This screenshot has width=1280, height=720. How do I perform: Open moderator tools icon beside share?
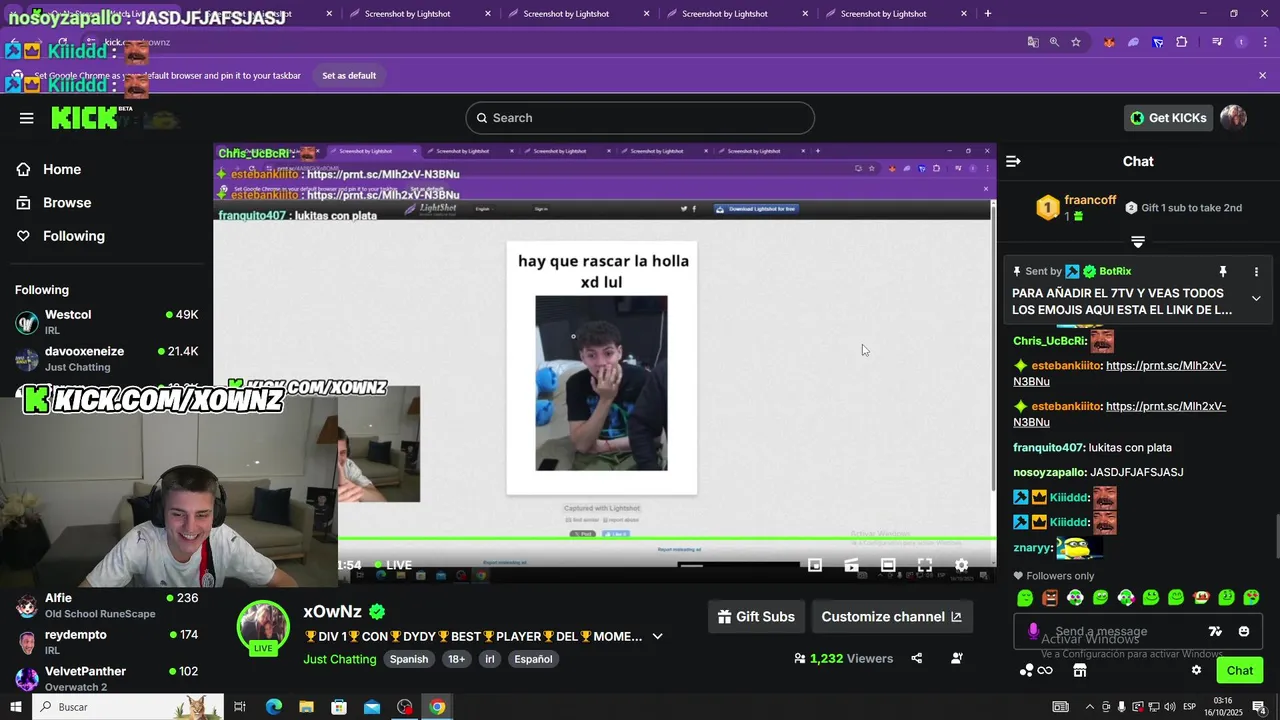pyautogui.click(x=957, y=658)
